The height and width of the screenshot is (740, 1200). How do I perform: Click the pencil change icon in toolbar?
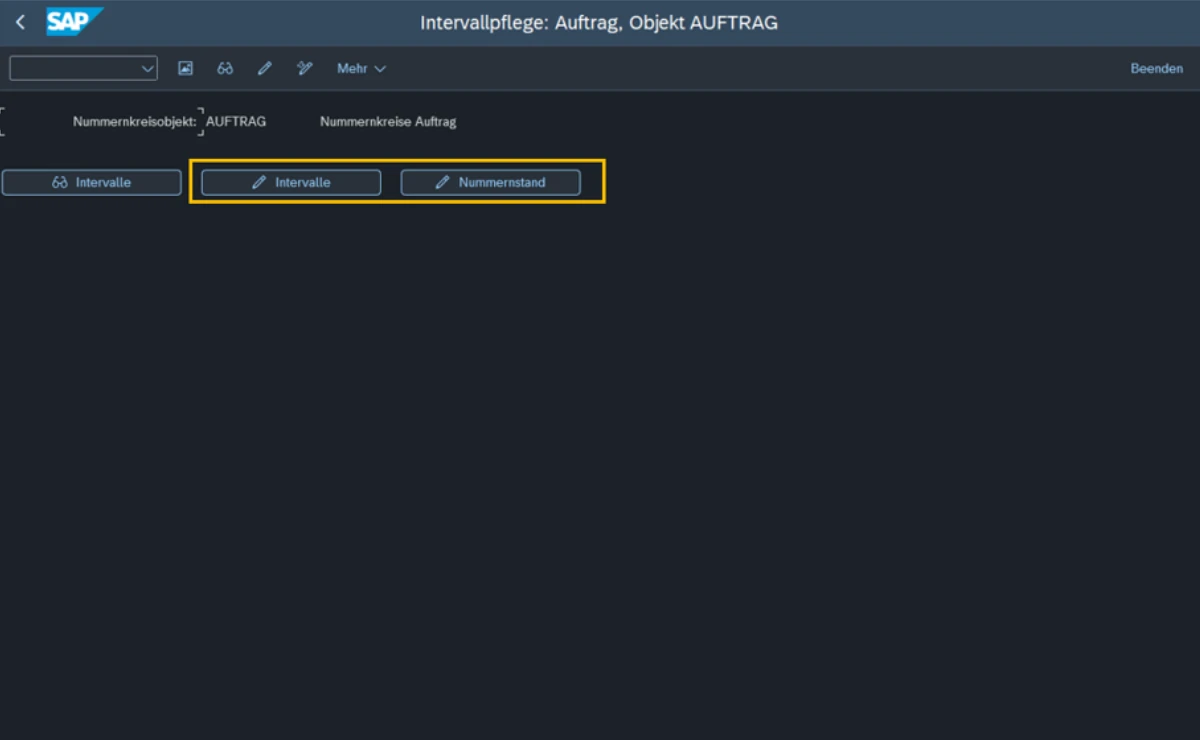coord(265,68)
